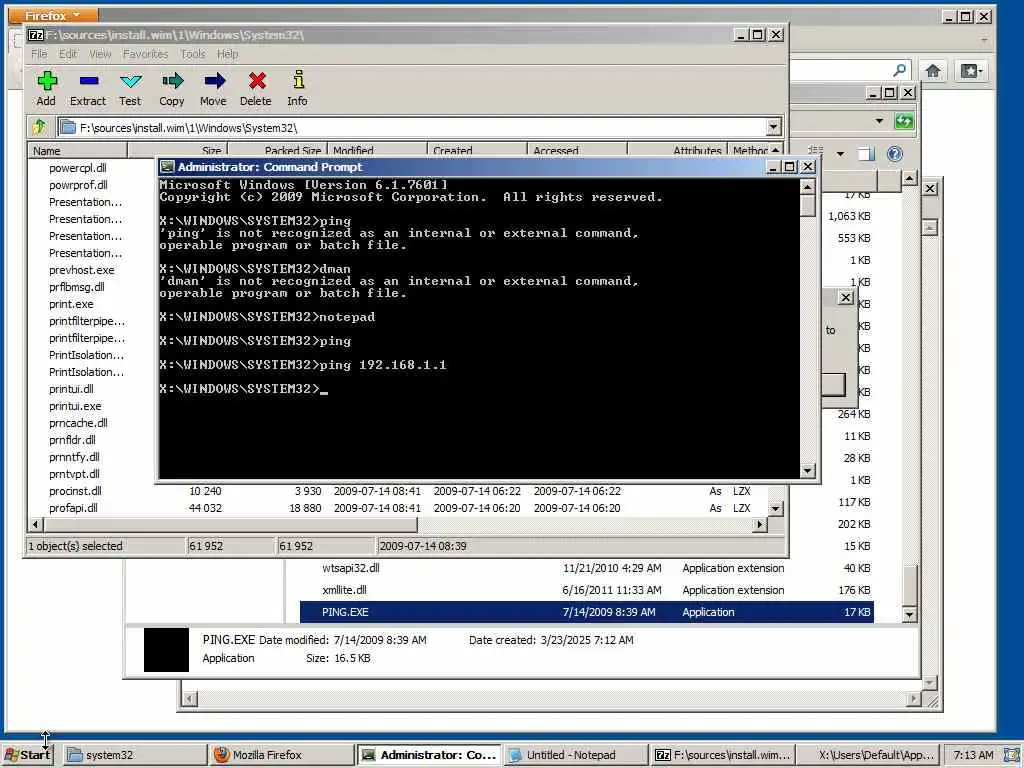The height and width of the screenshot is (768, 1024).
Task: Open the orange Firefox menu button
Action: 53,15
